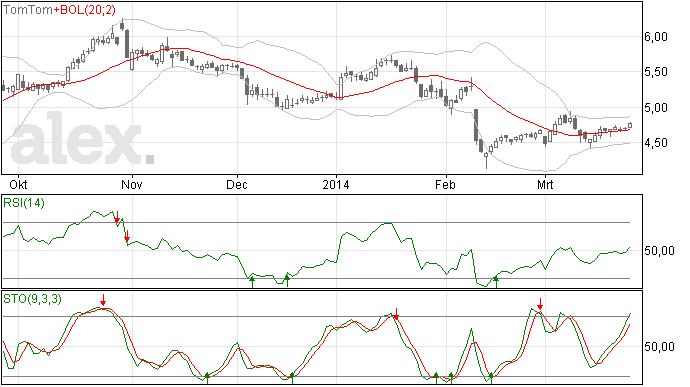This screenshot has width=690, height=387.
Task: Click the 4,50 price axis label
Action: coord(656,143)
